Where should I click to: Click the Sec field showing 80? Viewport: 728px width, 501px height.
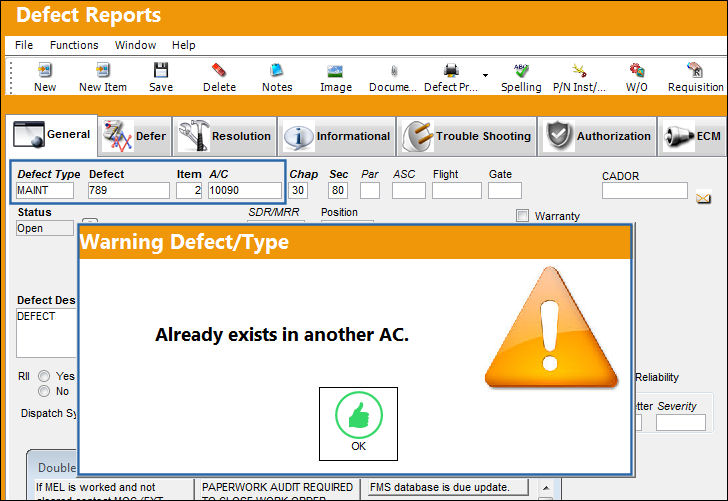coord(338,190)
